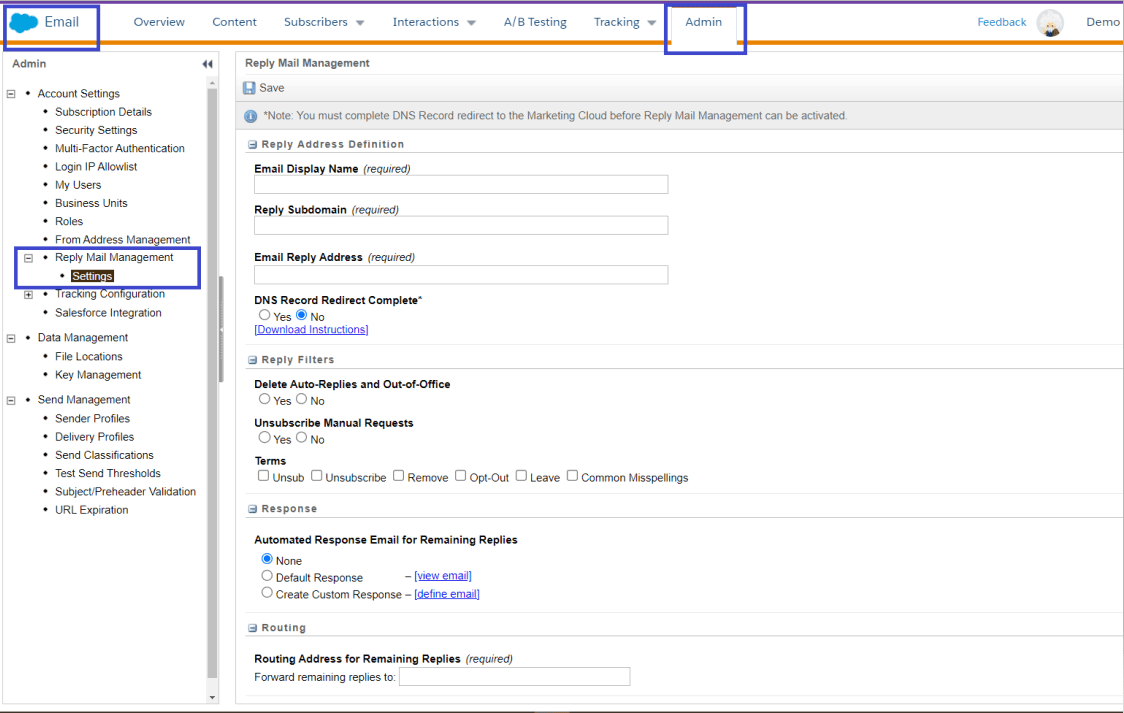The width and height of the screenshot is (1124, 713).
Task: Collapse the Admin sidebar with double-arrow icon
Action: (207, 64)
